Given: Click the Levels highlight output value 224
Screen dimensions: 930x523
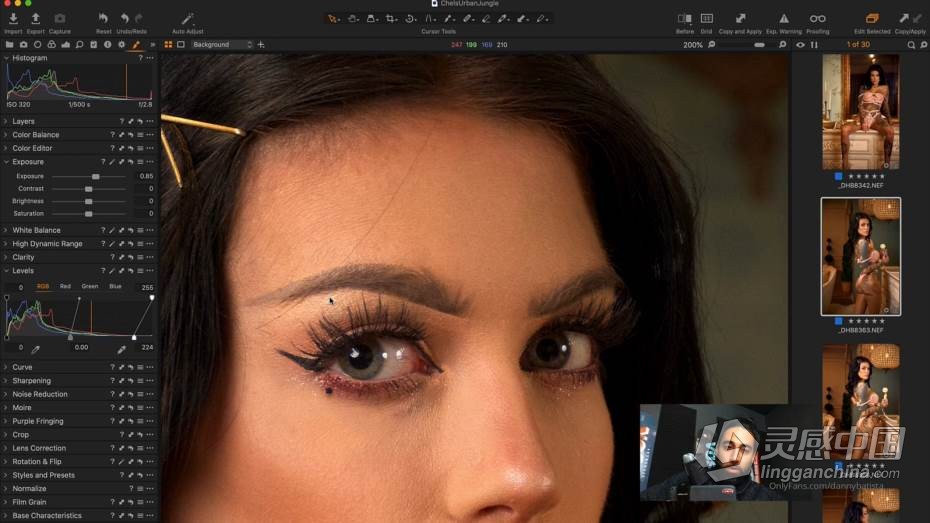Looking at the screenshot, I should point(147,347).
